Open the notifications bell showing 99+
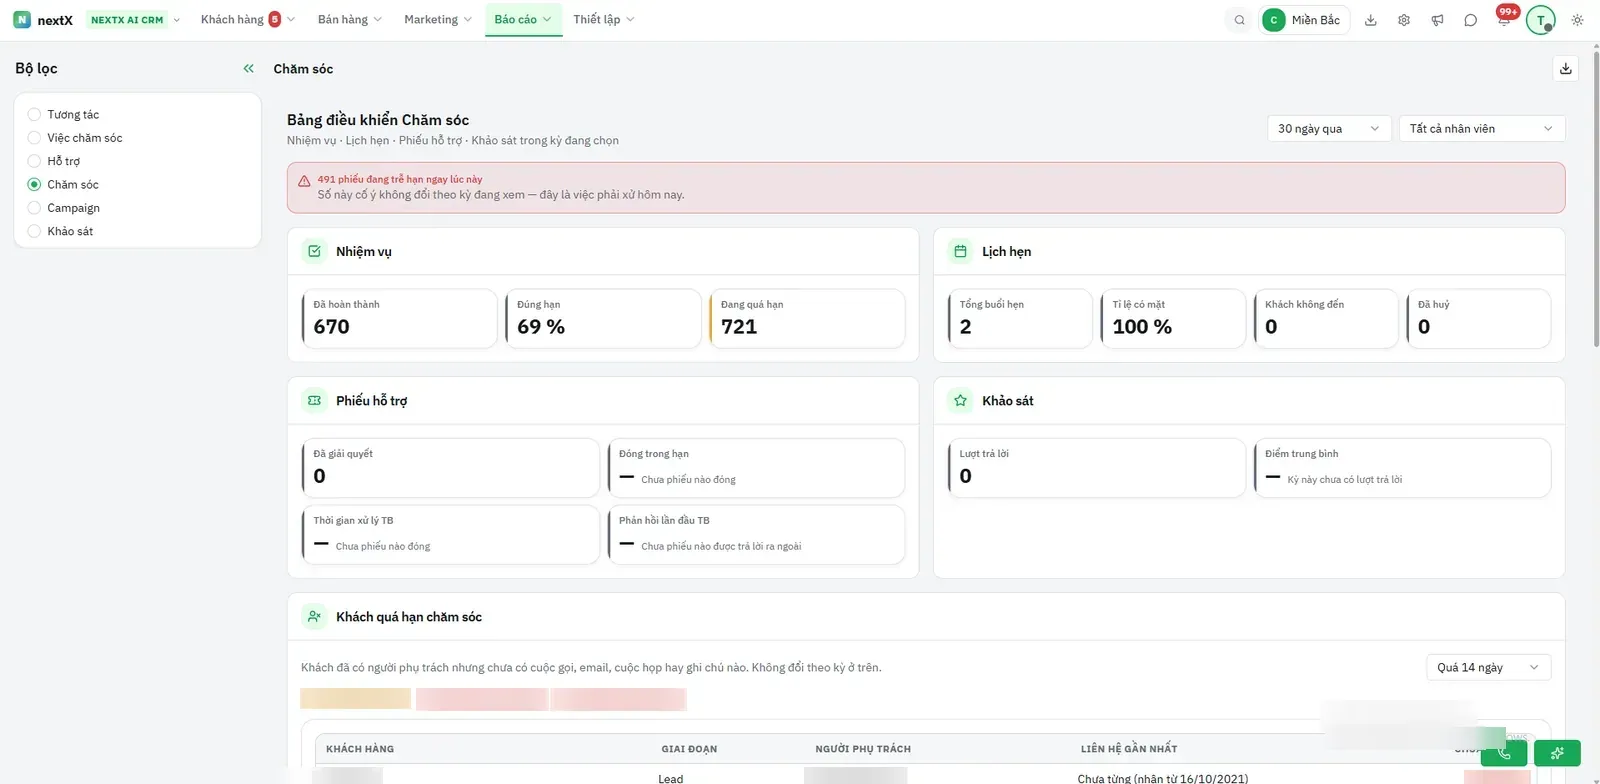Viewport: 1600px width, 784px height. [x=1504, y=19]
